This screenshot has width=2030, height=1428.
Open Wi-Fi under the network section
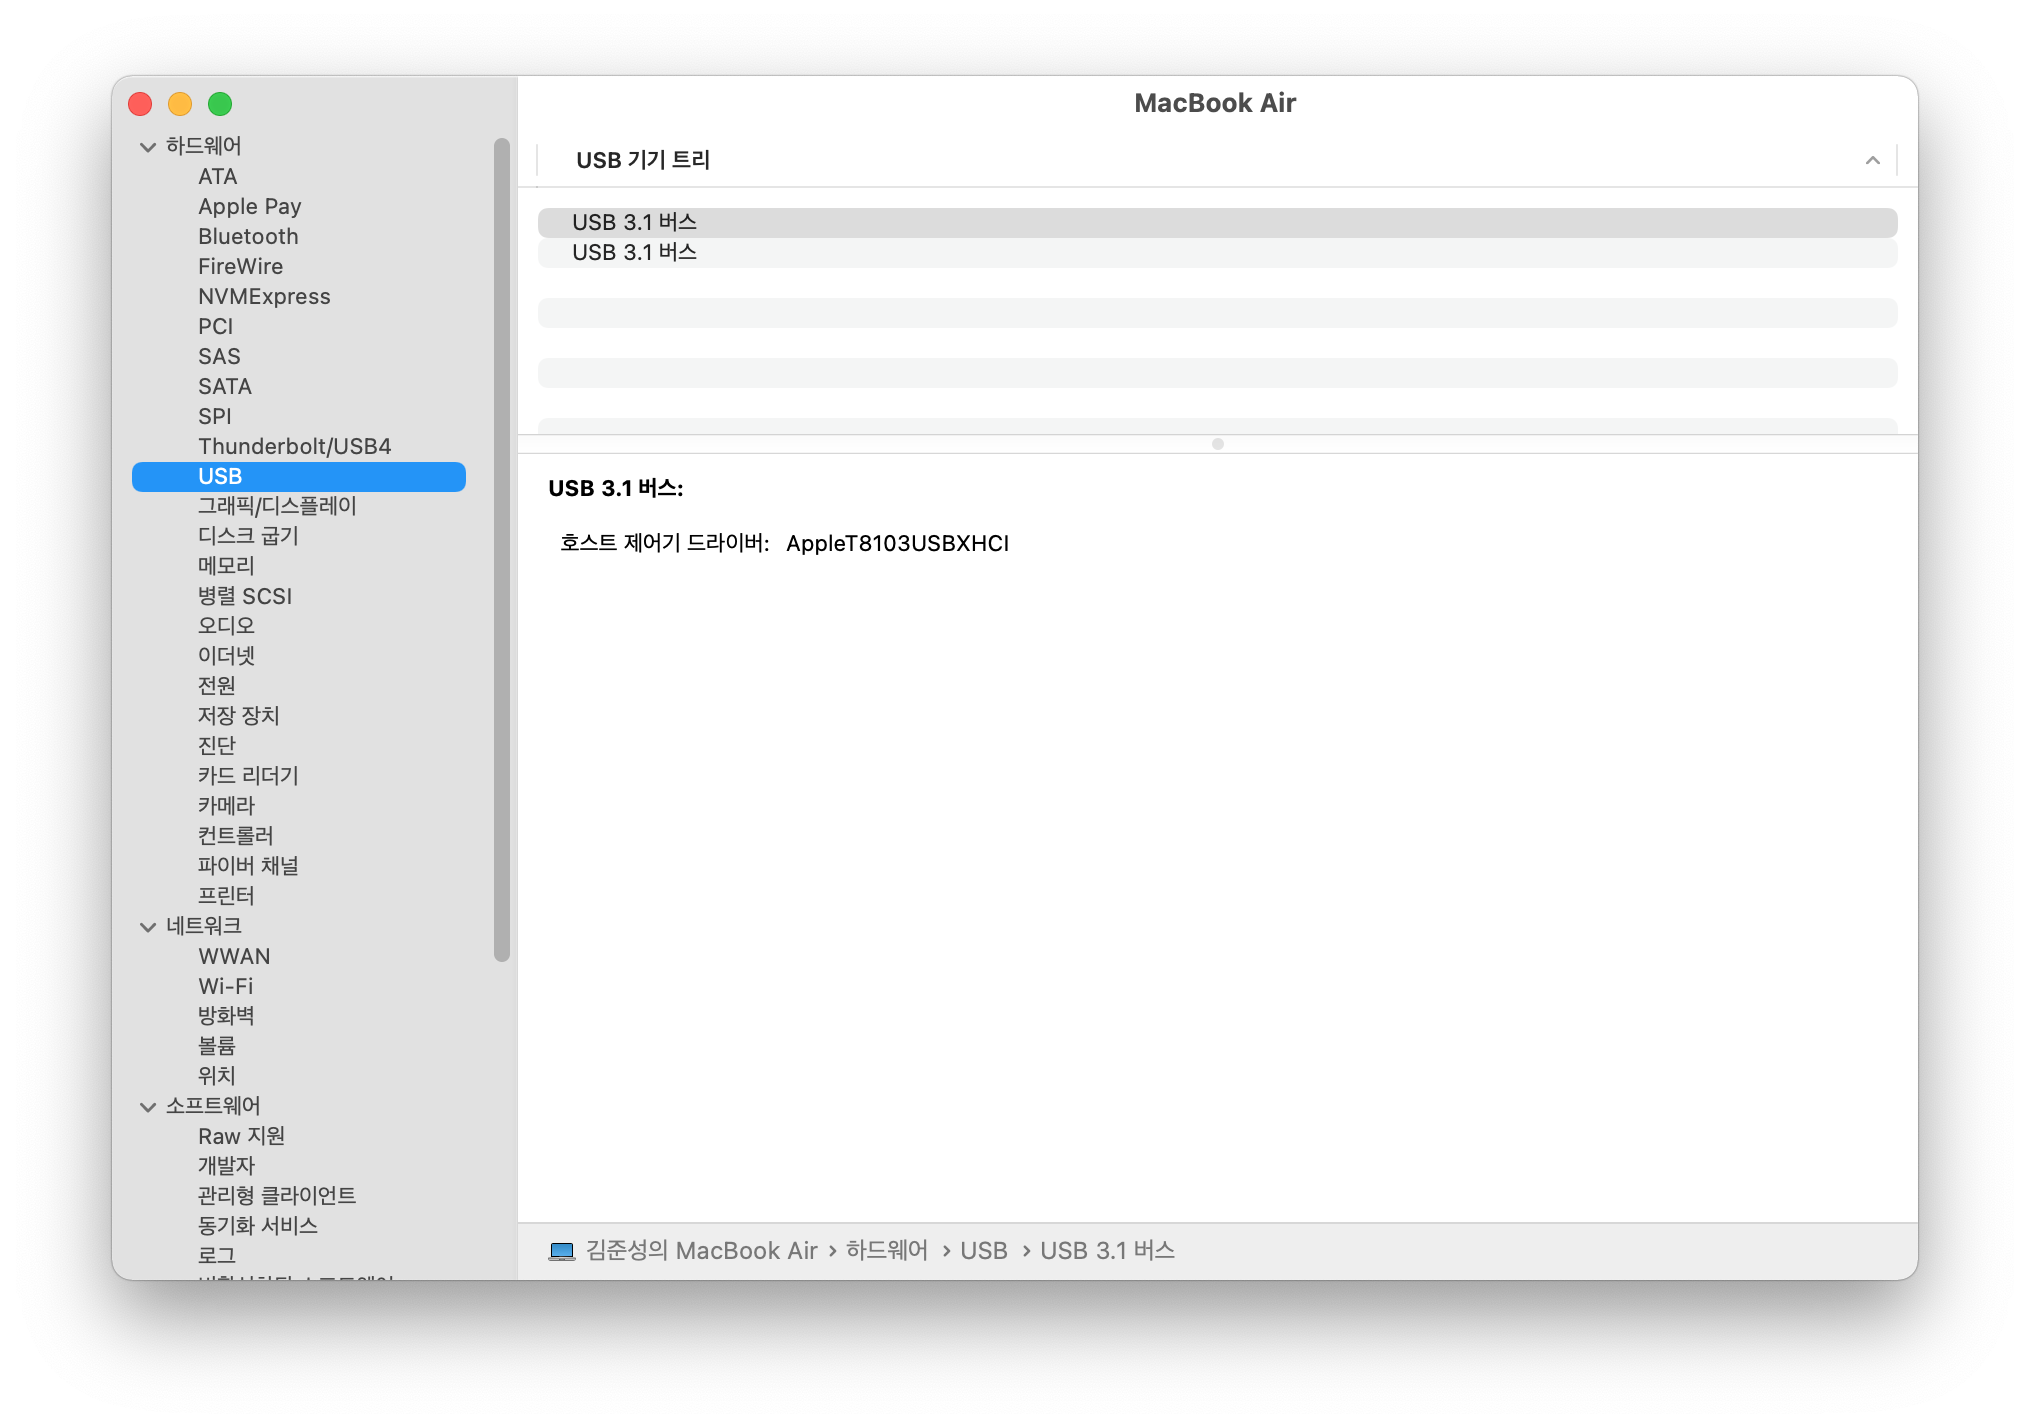point(226,986)
